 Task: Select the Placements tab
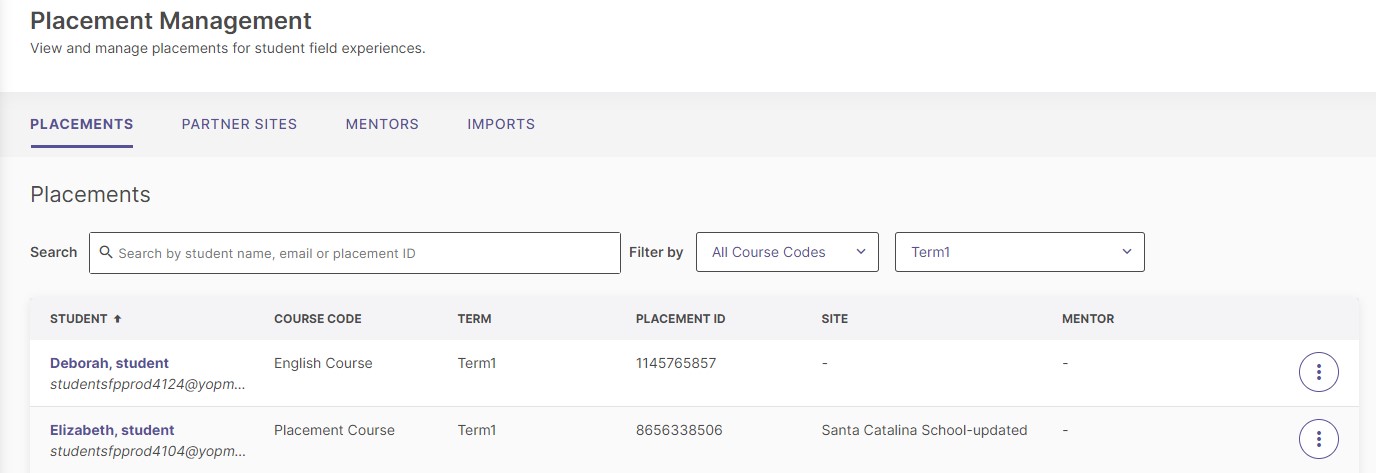point(82,125)
